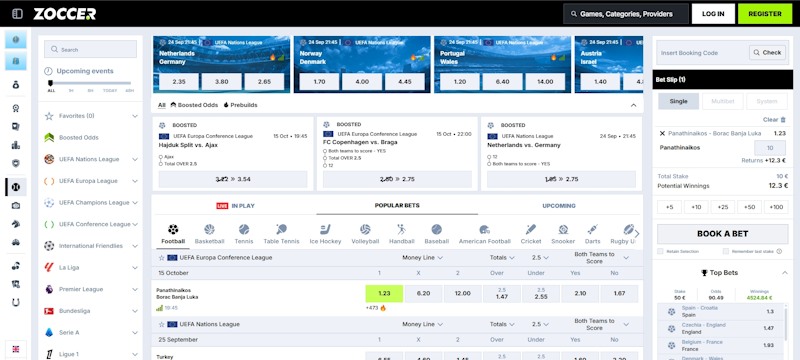Add +25 to the stake

coord(722,207)
